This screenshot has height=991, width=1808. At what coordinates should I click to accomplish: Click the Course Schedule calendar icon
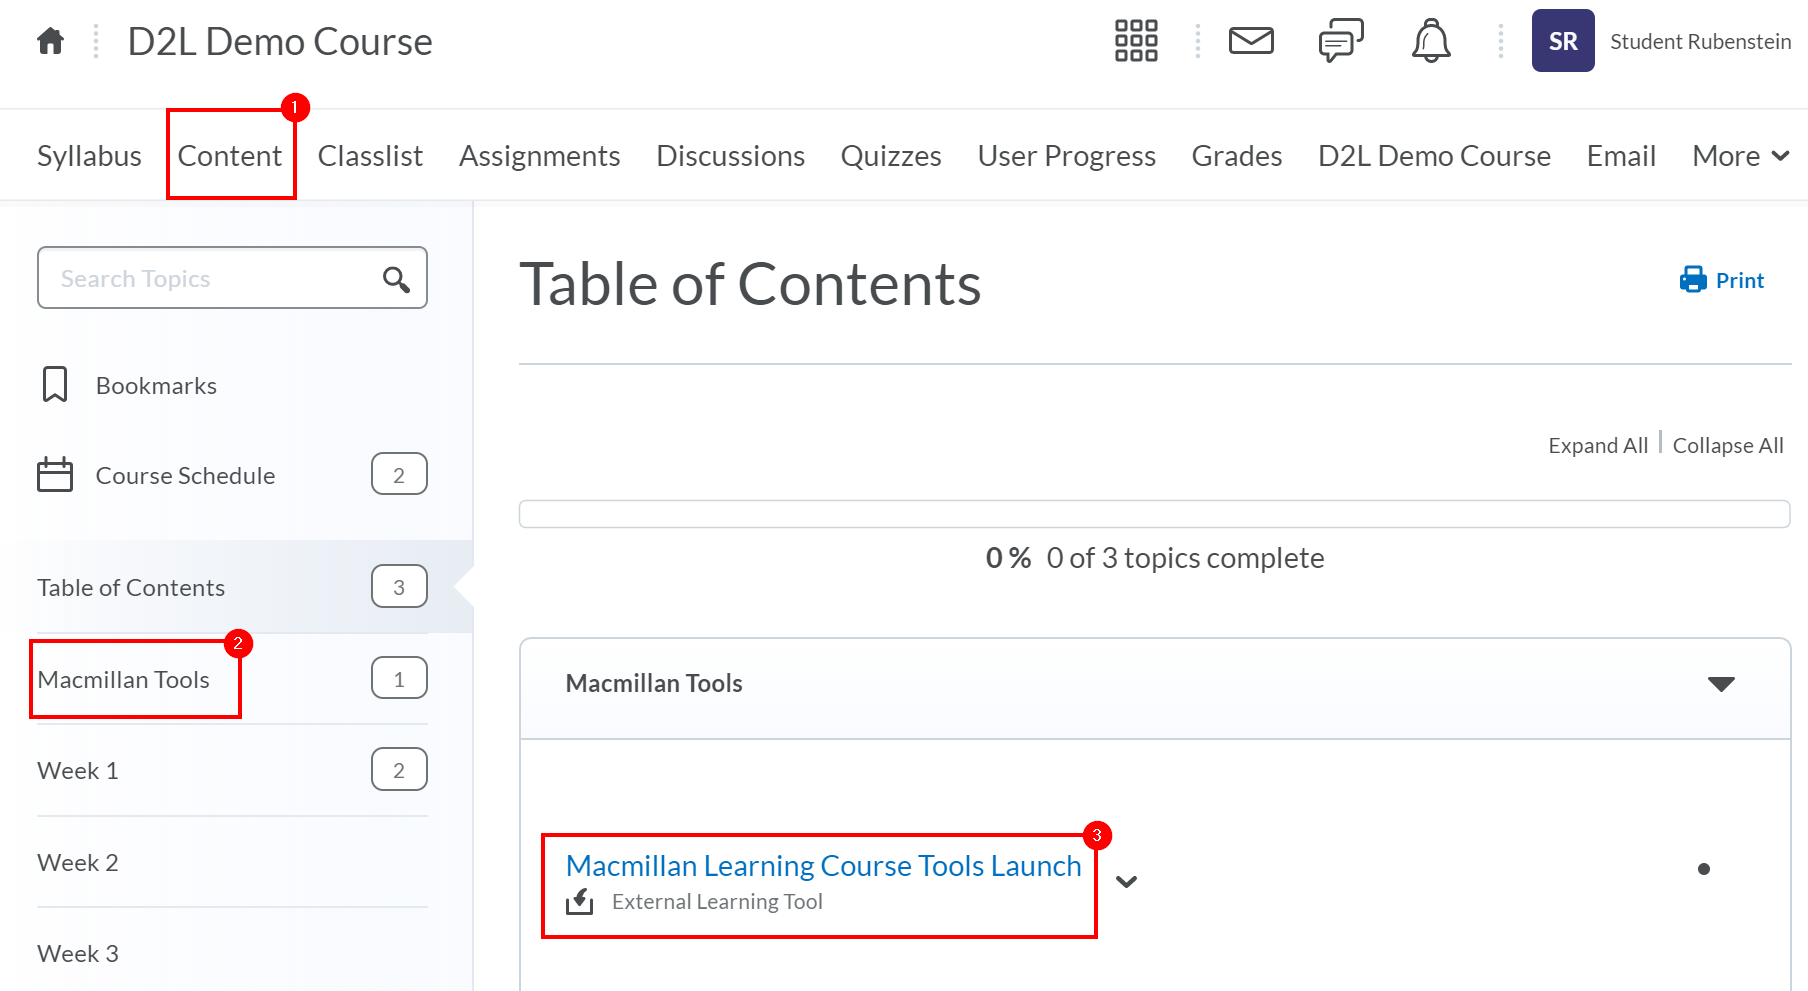click(x=55, y=475)
